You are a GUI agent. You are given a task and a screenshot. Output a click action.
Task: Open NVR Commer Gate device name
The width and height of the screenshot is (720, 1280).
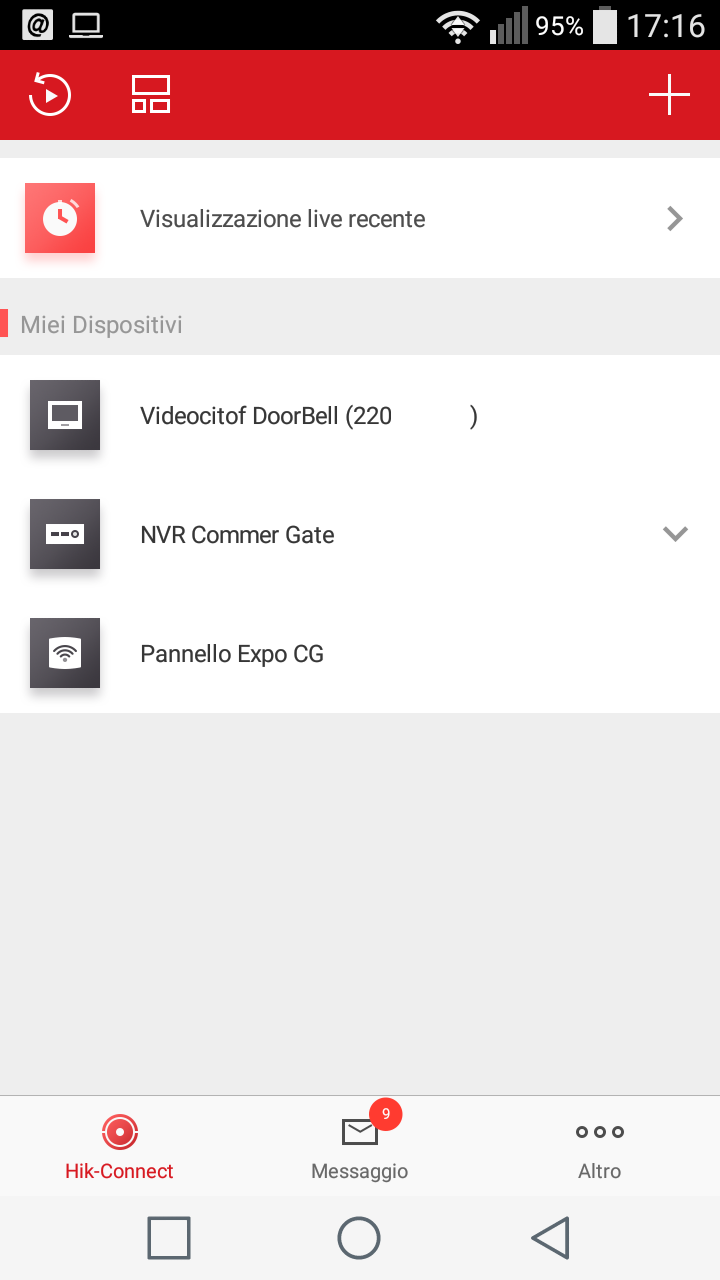tap(237, 535)
